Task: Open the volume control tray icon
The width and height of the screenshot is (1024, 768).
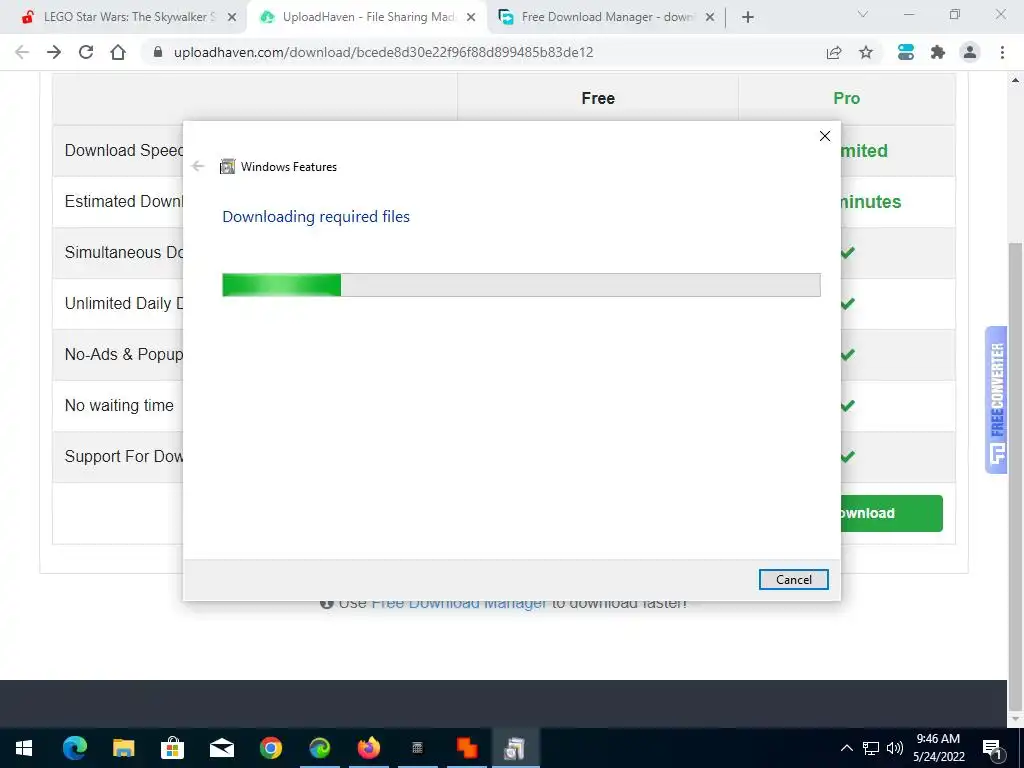Action: pos(895,748)
